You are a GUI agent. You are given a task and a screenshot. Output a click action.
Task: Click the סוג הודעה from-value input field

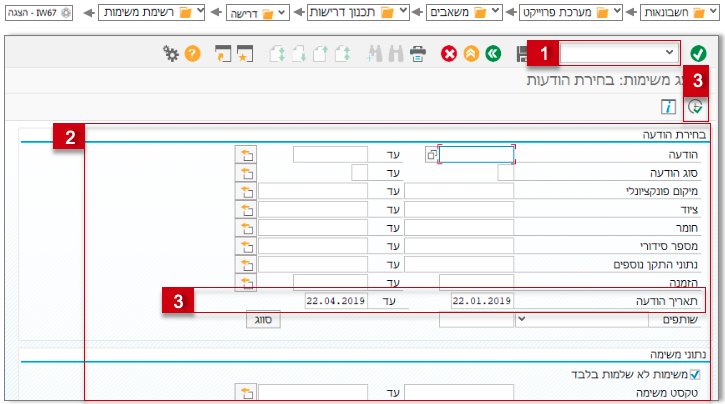pos(505,173)
